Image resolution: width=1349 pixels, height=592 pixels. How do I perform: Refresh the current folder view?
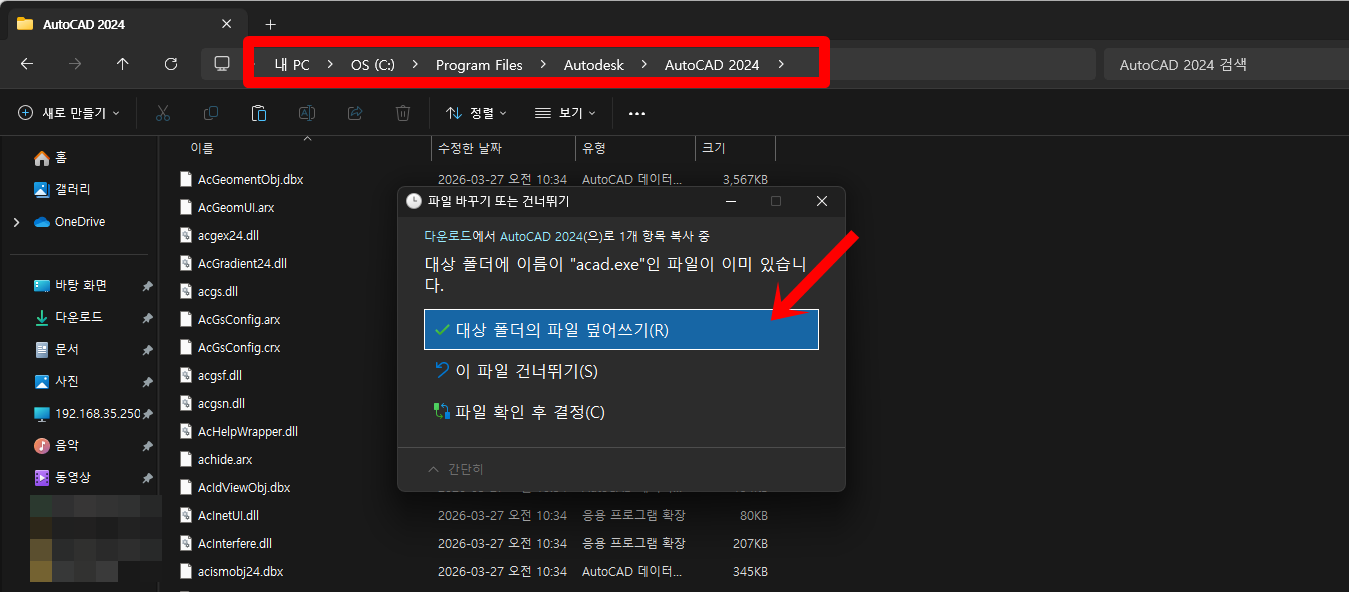pyautogui.click(x=171, y=64)
